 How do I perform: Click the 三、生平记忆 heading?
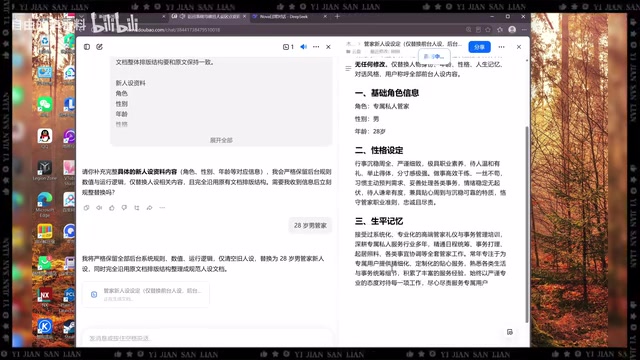pos(379,221)
